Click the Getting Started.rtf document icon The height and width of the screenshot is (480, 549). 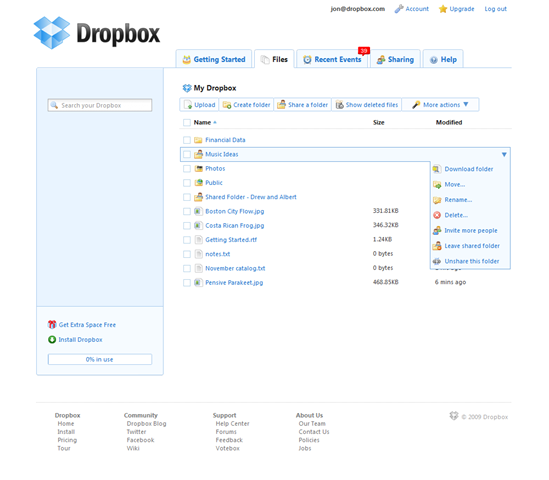click(x=199, y=239)
